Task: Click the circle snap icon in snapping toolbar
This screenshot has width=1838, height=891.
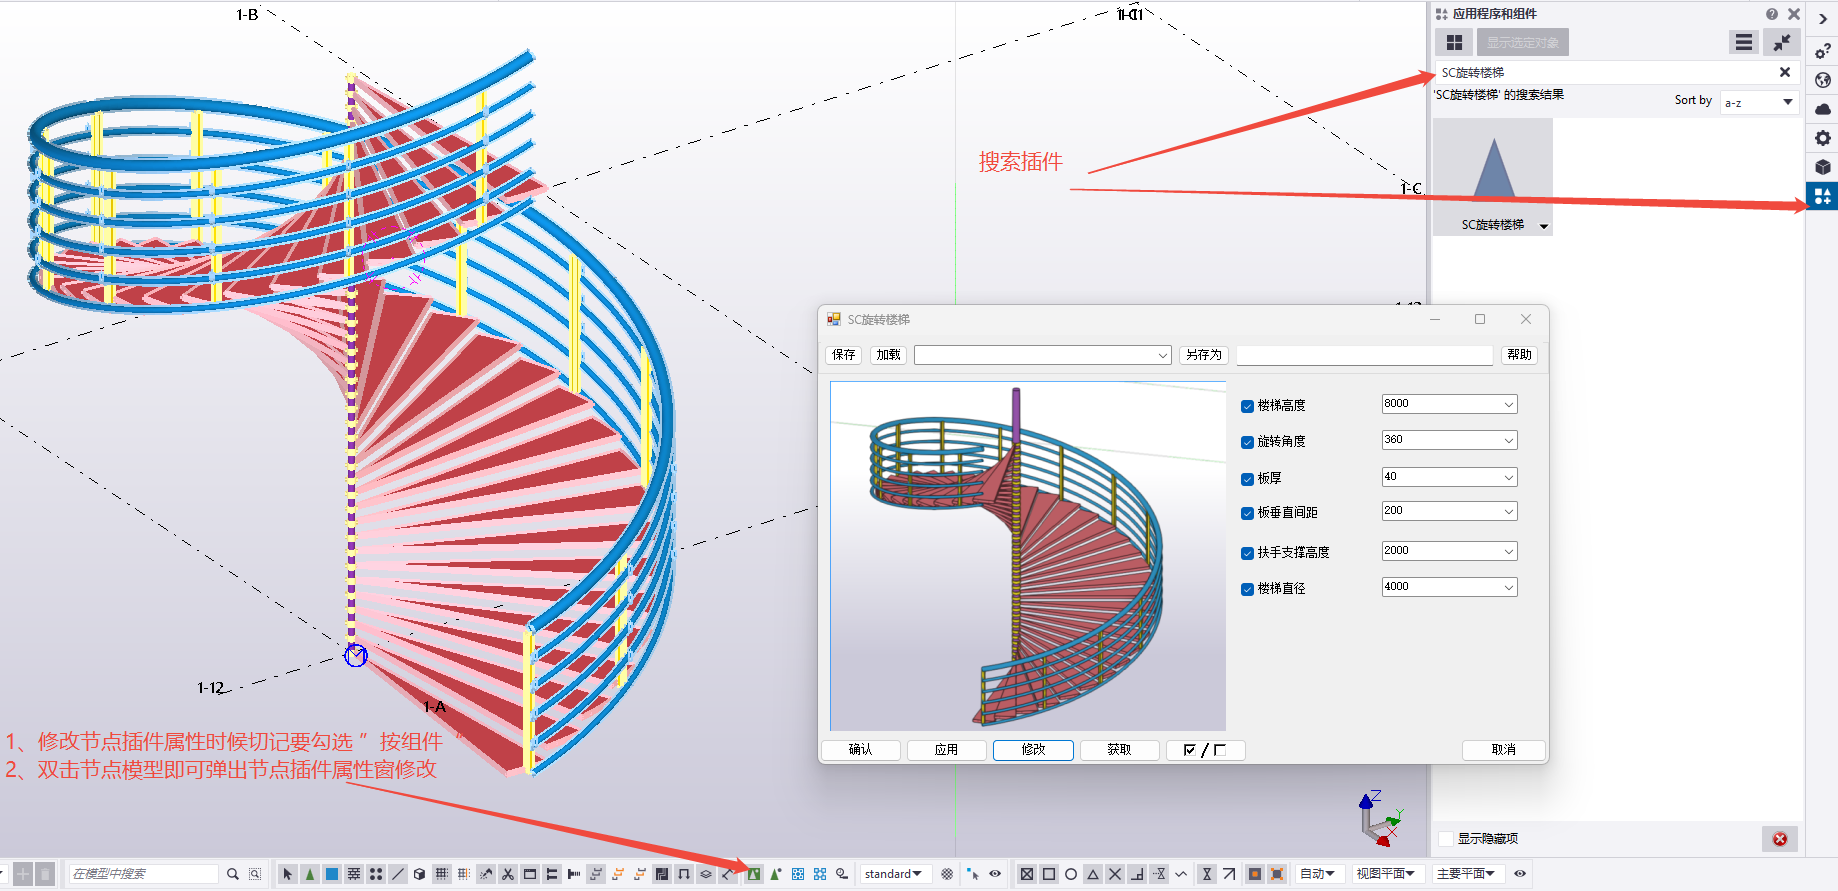Action: pos(1071,874)
